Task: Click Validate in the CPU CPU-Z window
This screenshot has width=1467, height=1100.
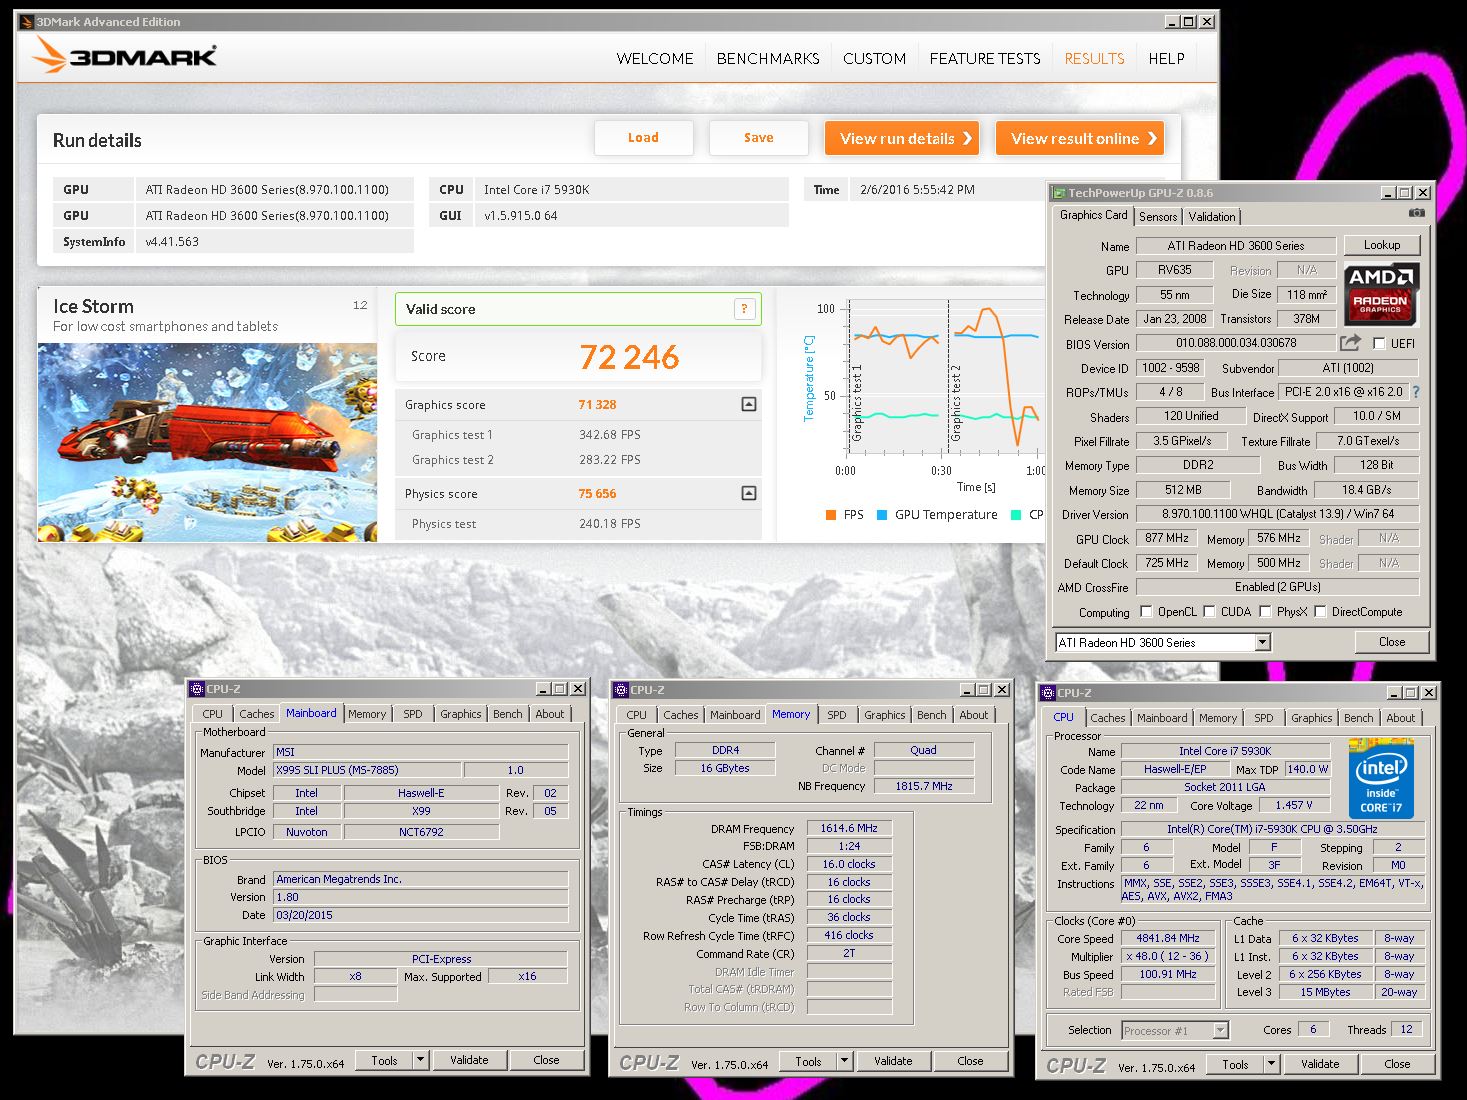Action: point(1319,1064)
